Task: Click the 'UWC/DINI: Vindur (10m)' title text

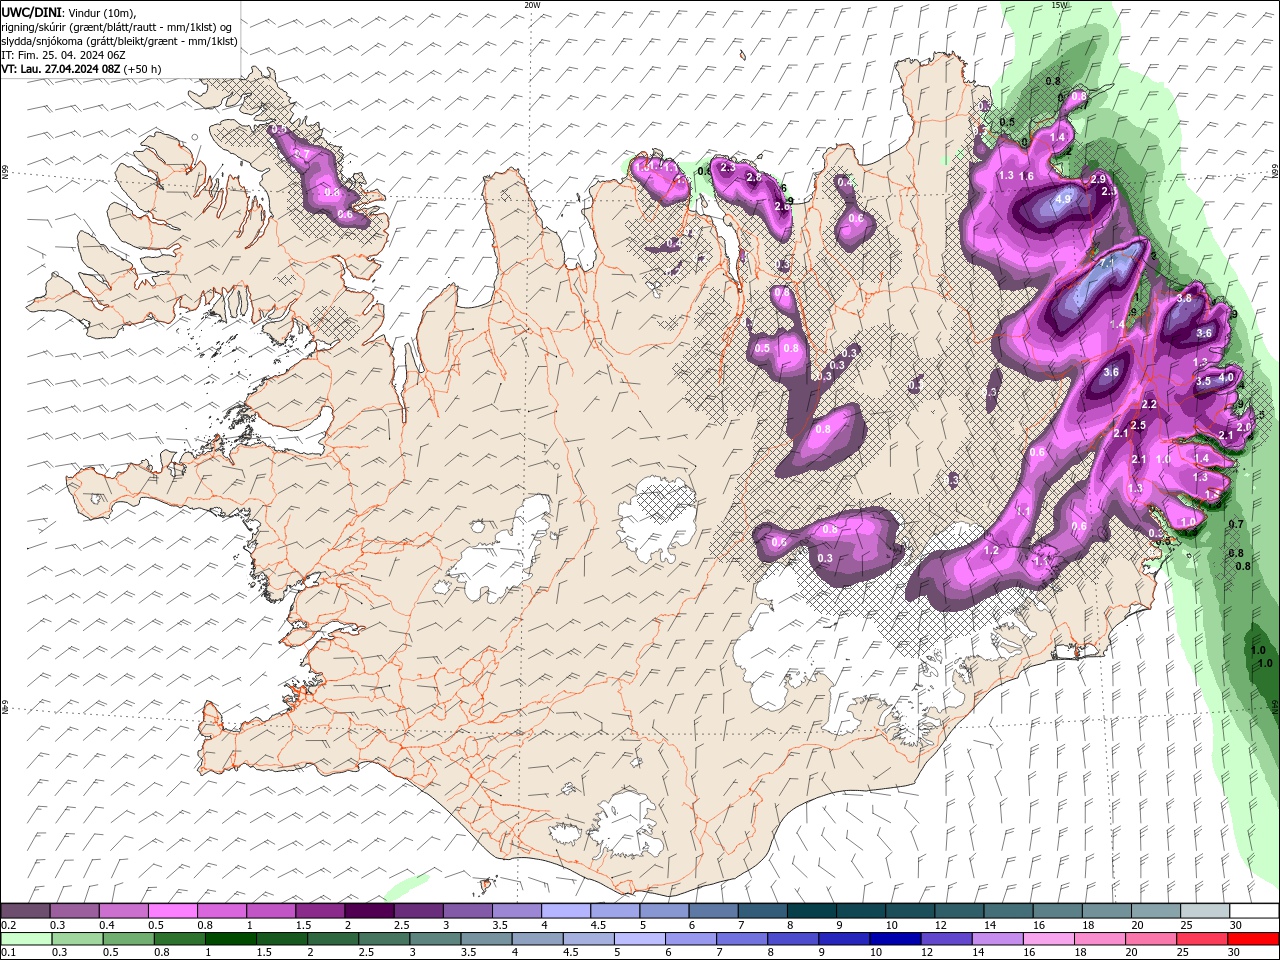Action: [x=68, y=12]
